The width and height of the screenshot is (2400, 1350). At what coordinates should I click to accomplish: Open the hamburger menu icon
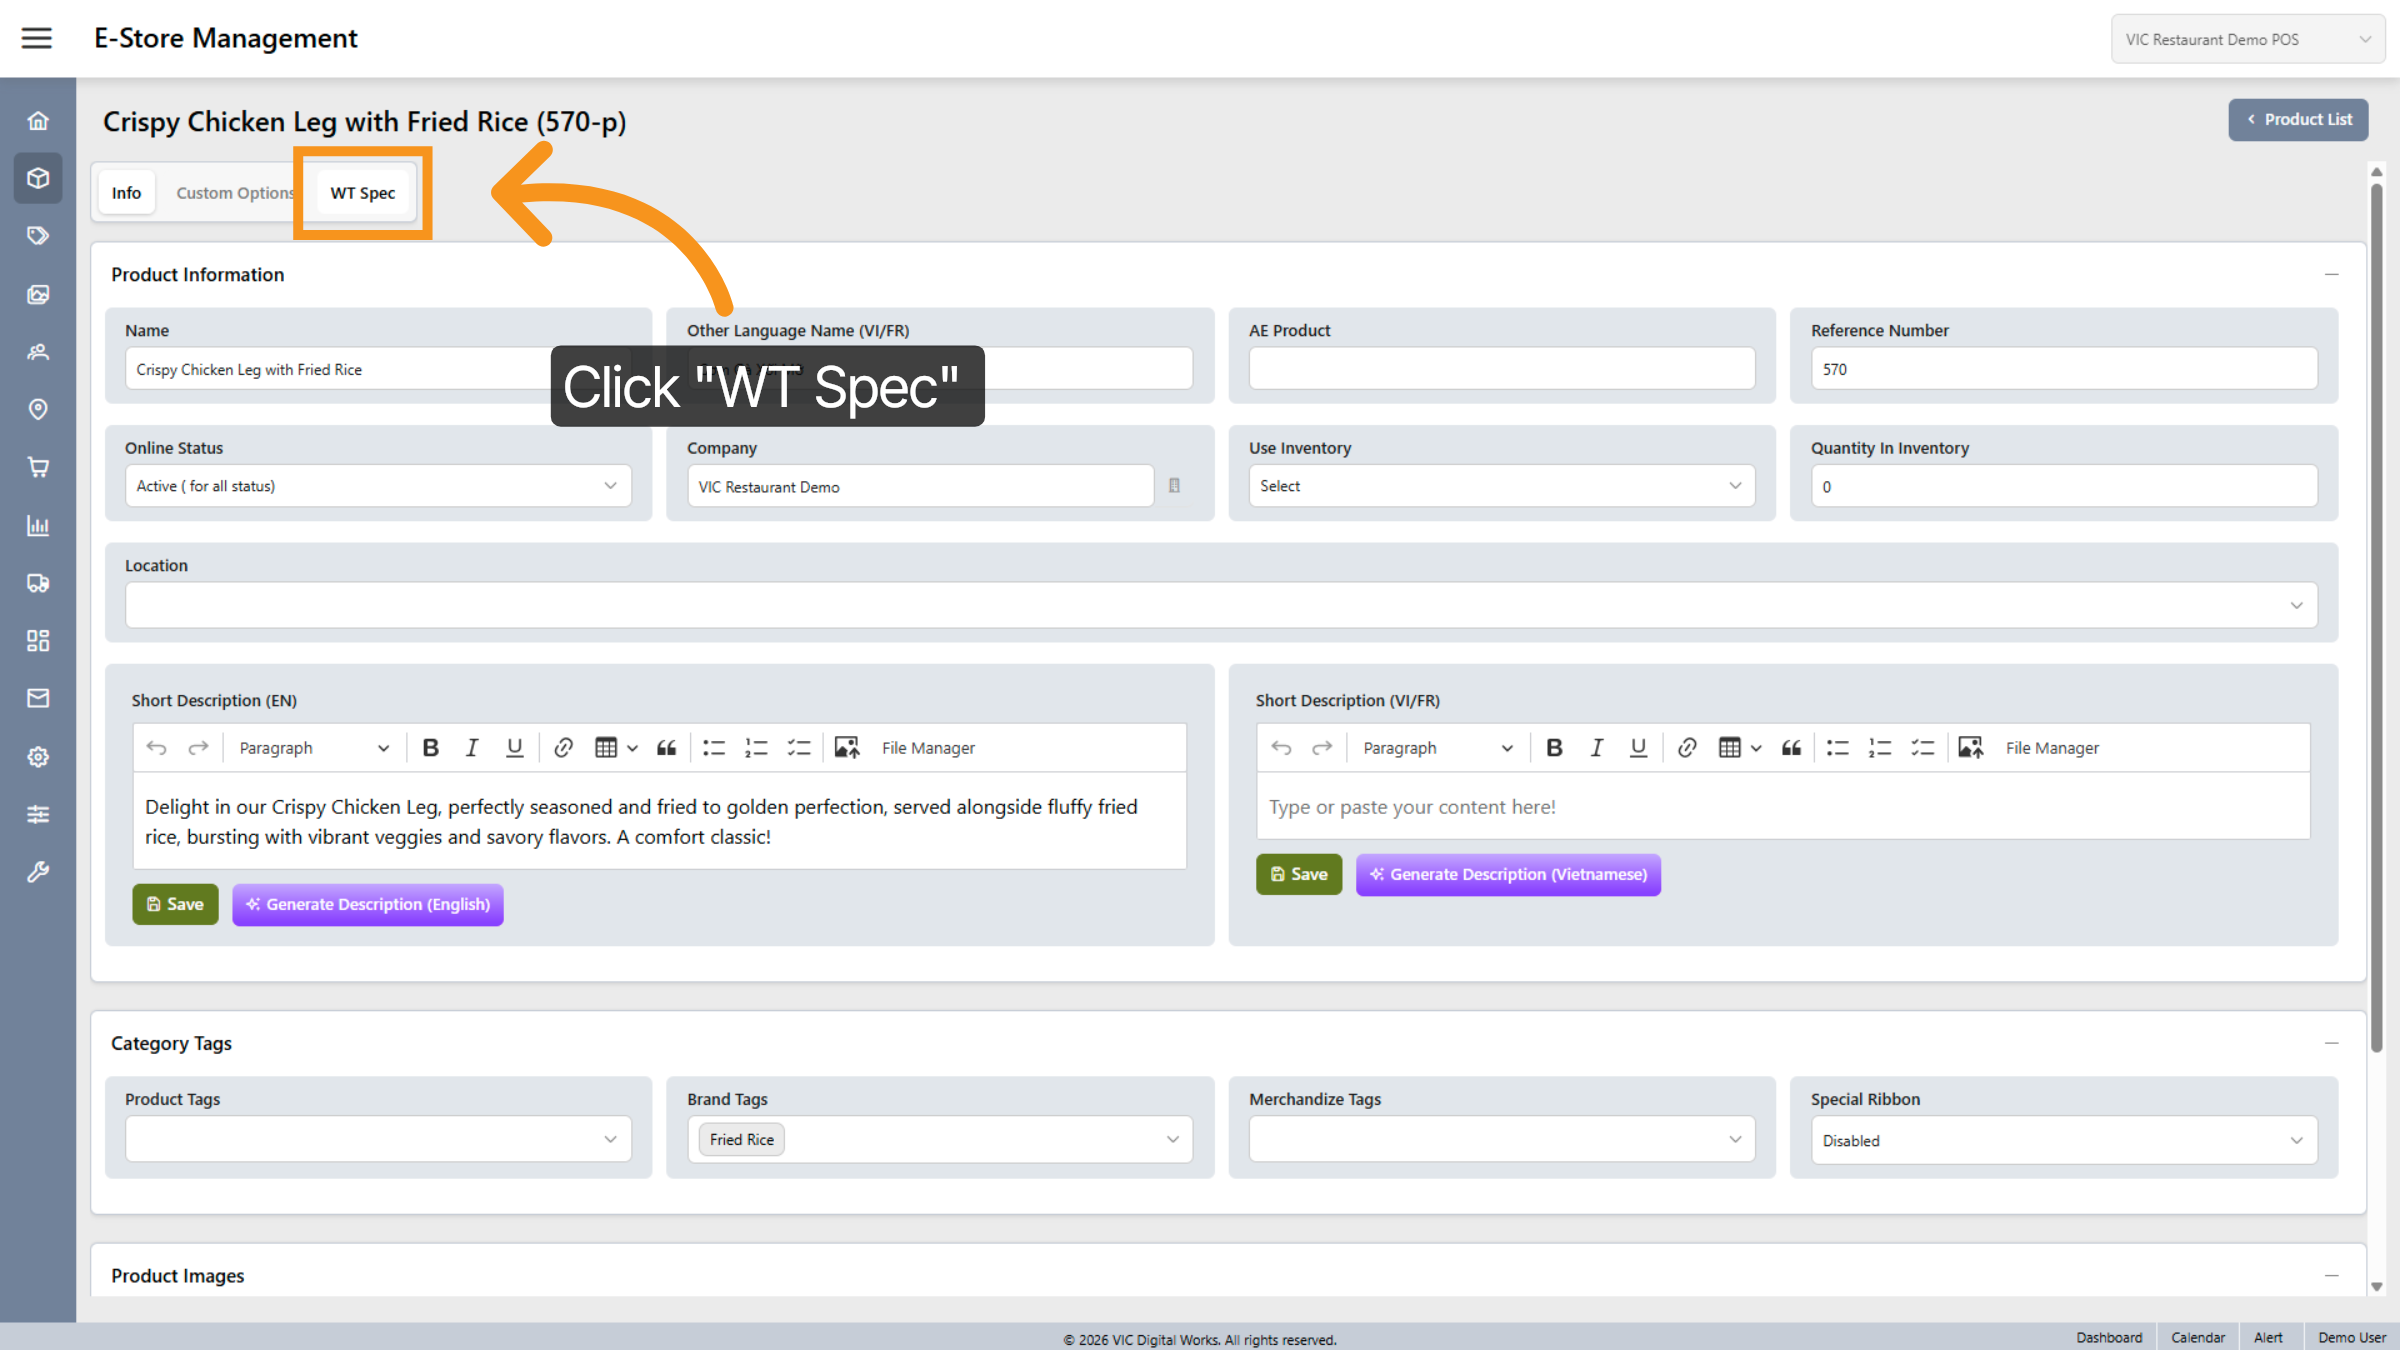[x=37, y=38]
